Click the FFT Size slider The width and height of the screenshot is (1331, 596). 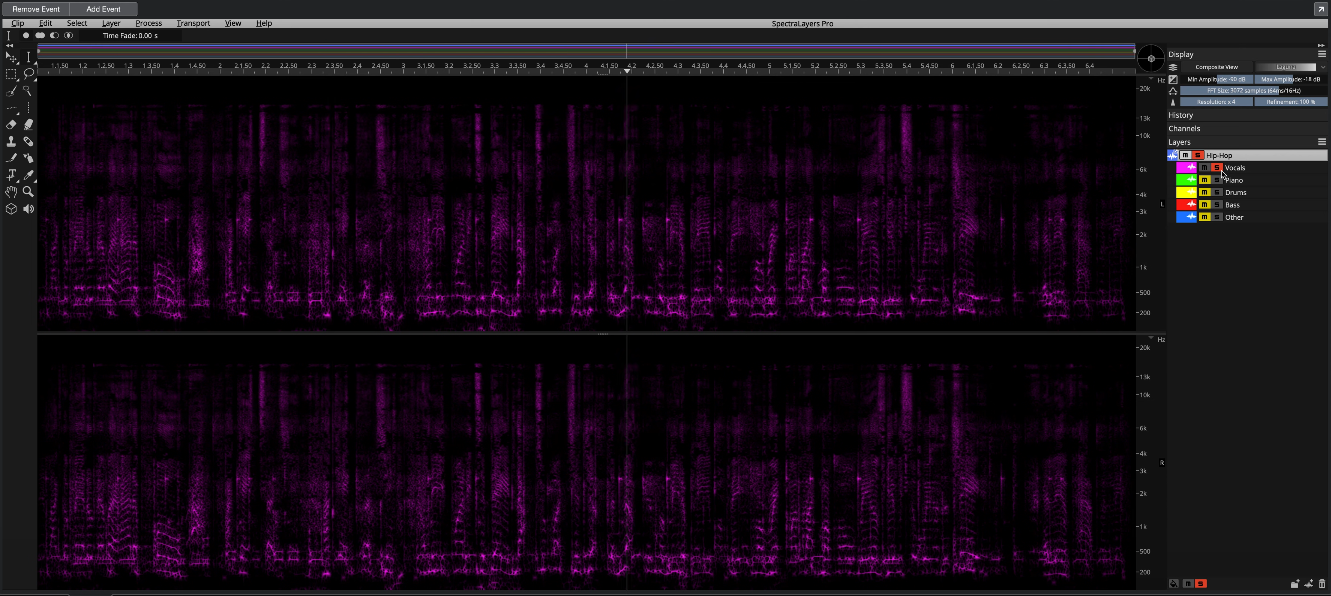point(1254,90)
